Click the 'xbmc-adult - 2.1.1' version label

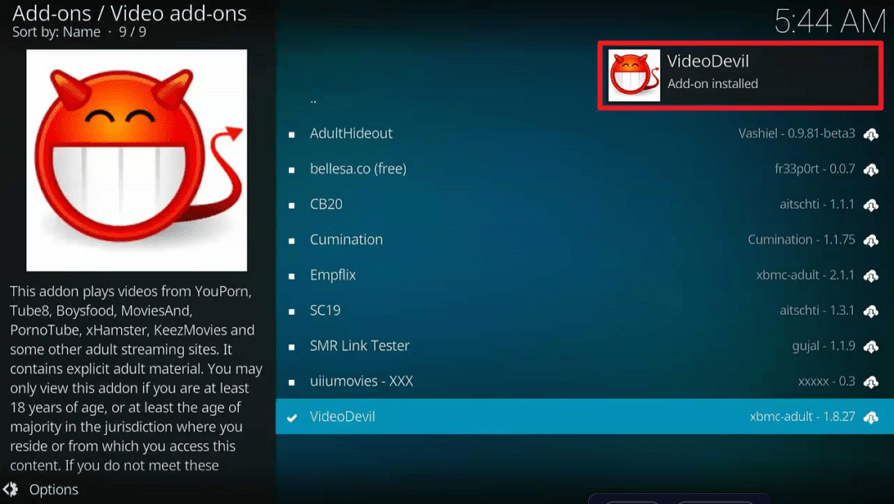(x=806, y=275)
